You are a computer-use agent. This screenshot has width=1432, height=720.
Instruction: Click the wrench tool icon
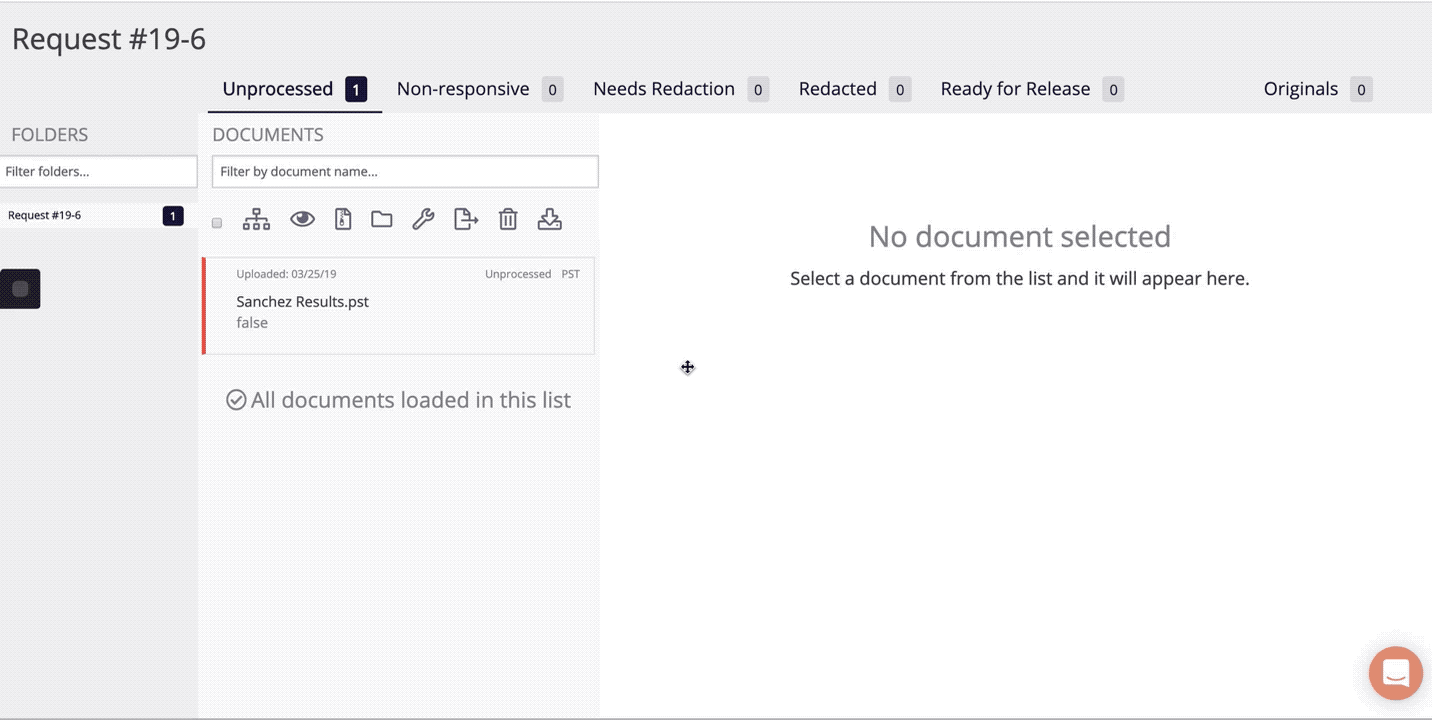pyautogui.click(x=423, y=220)
